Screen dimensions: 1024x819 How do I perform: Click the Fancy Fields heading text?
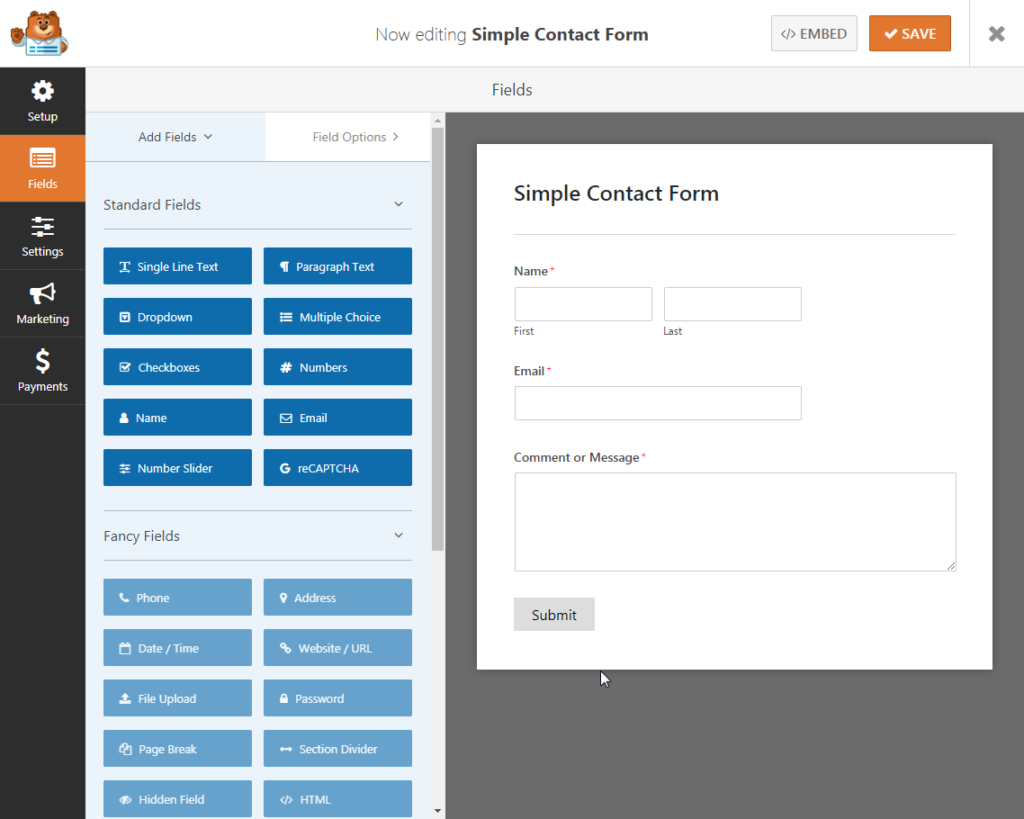142,536
